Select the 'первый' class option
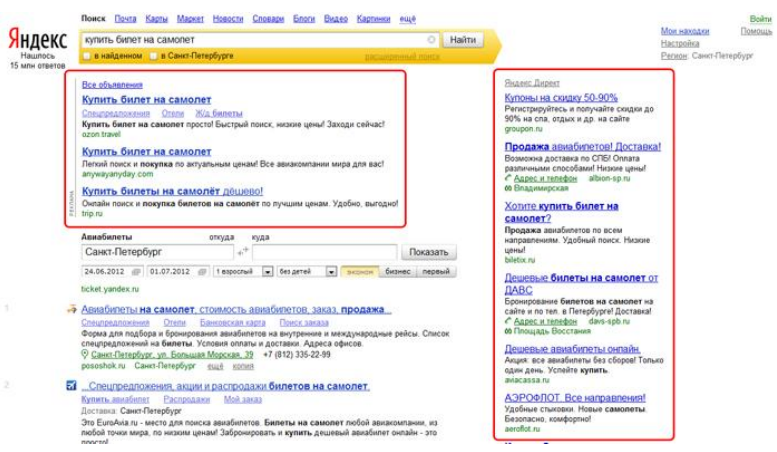Screen dimensions: 777x452 pos(436,272)
